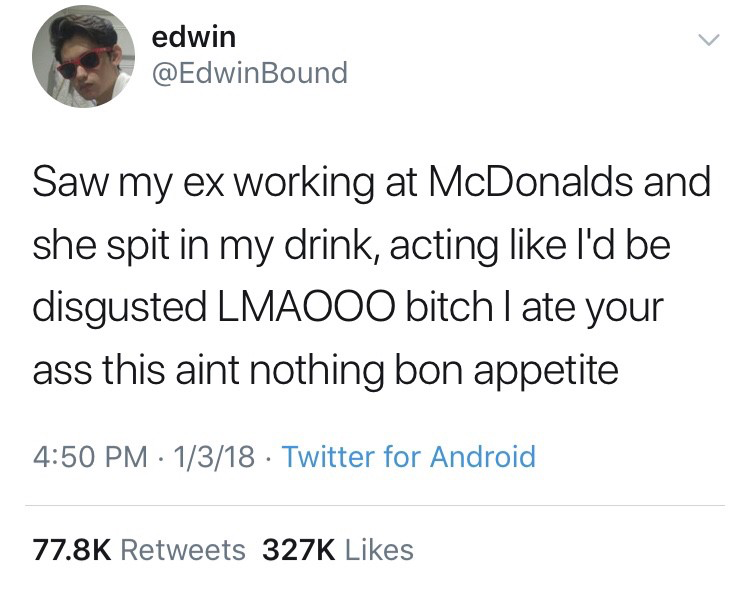Visit the @EdwinBound handle
The width and height of the screenshot is (750, 592).
pyautogui.click(x=250, y=73)
